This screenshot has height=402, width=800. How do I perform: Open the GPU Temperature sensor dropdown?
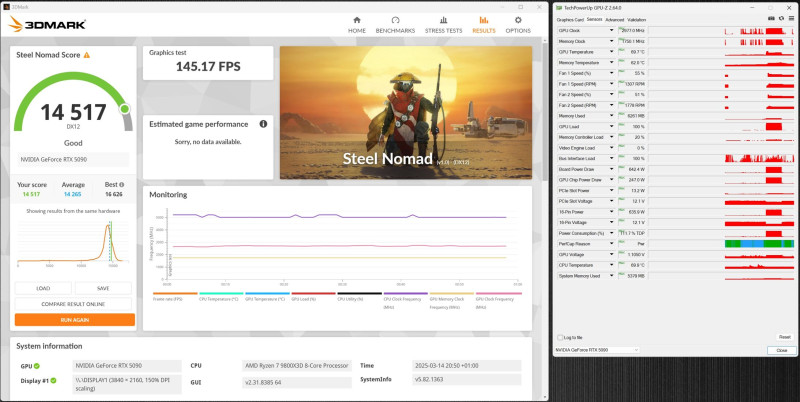click(612, 52)
